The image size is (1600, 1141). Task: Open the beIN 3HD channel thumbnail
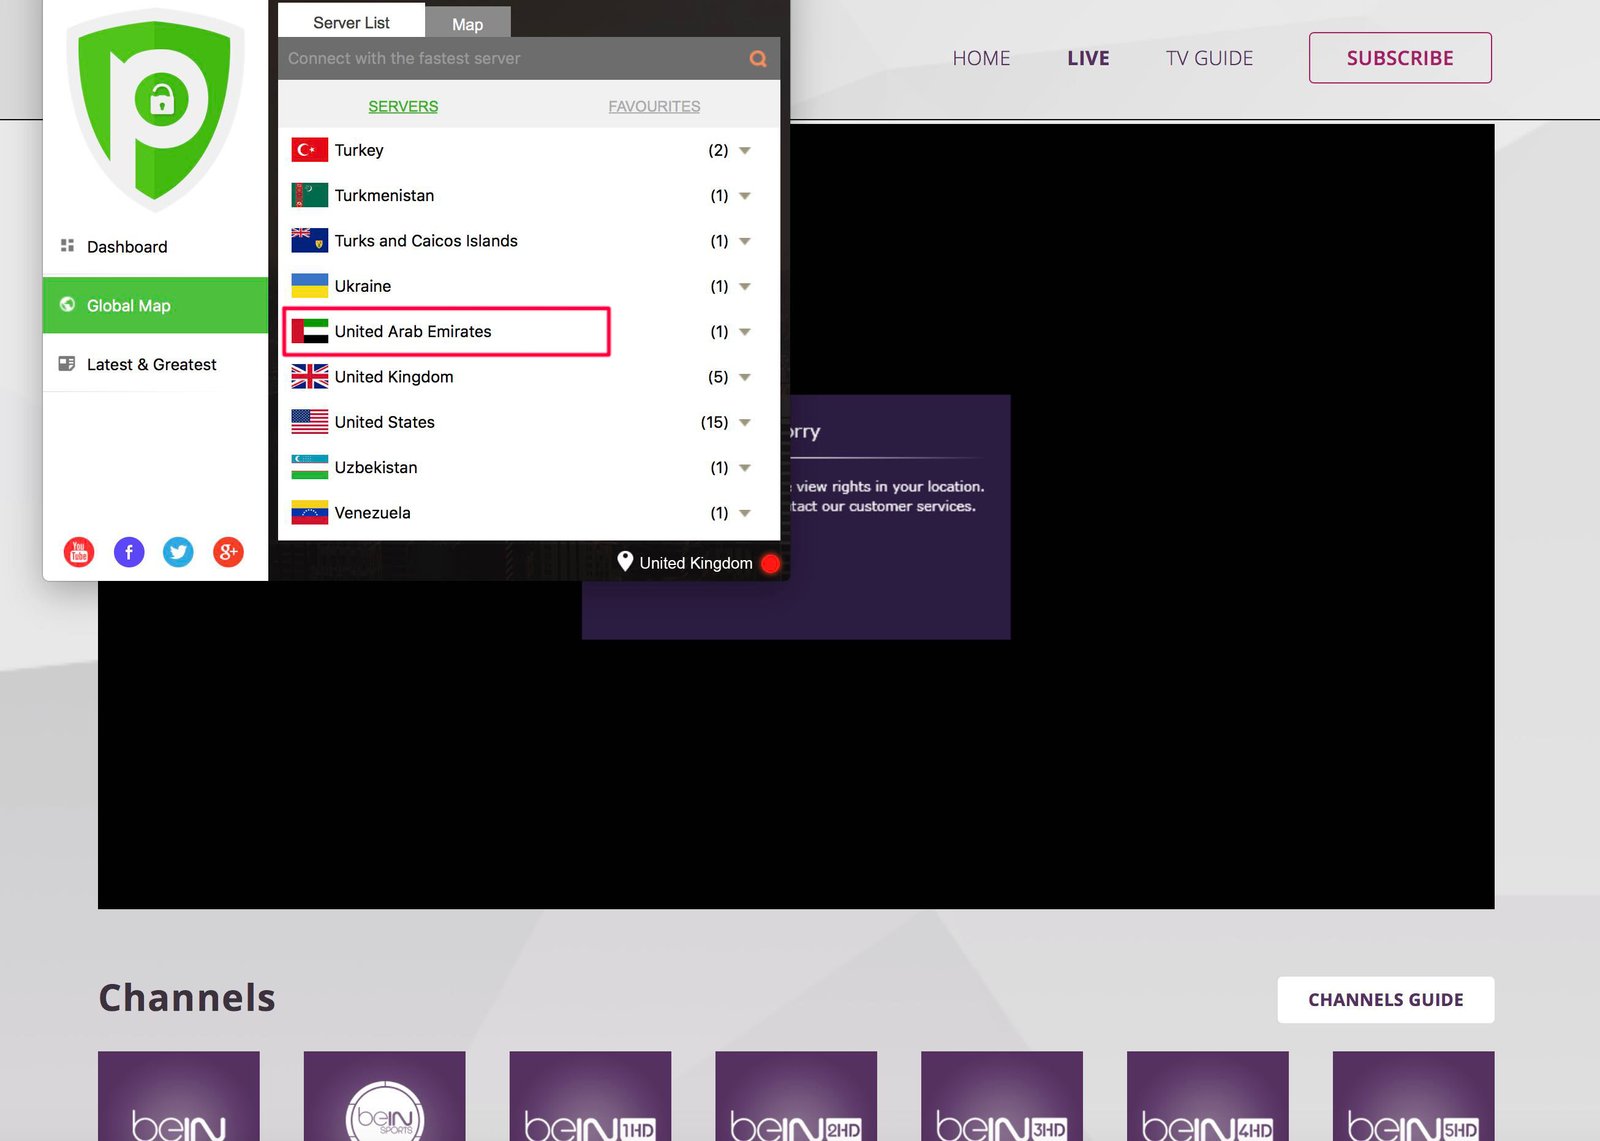(1002, 1096)
